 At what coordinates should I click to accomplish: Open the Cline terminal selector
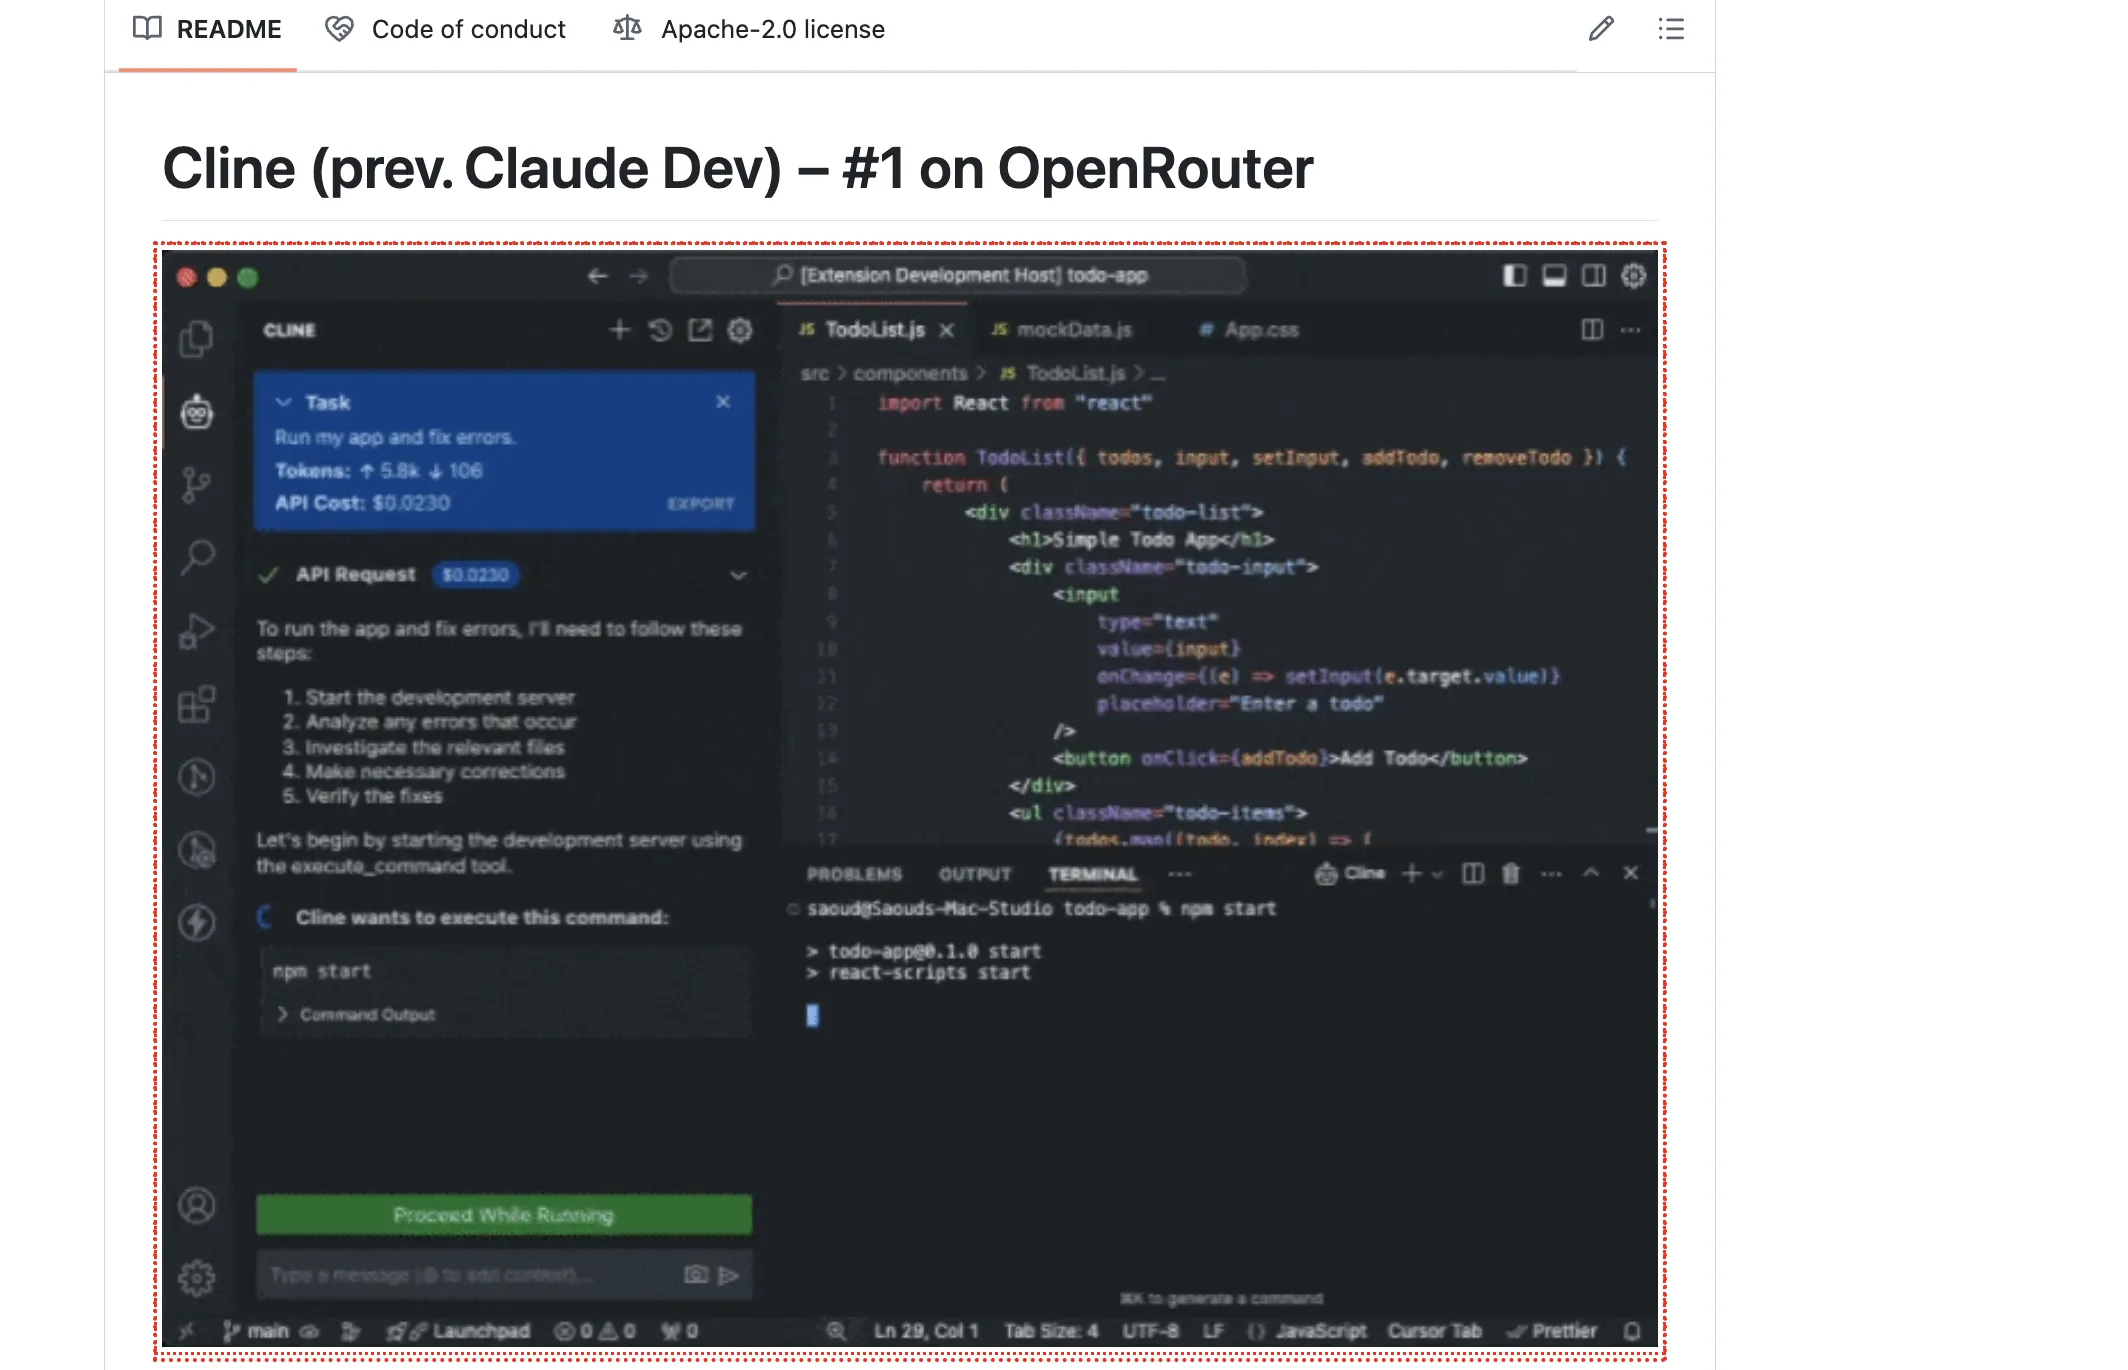(x=1350, y=874)
